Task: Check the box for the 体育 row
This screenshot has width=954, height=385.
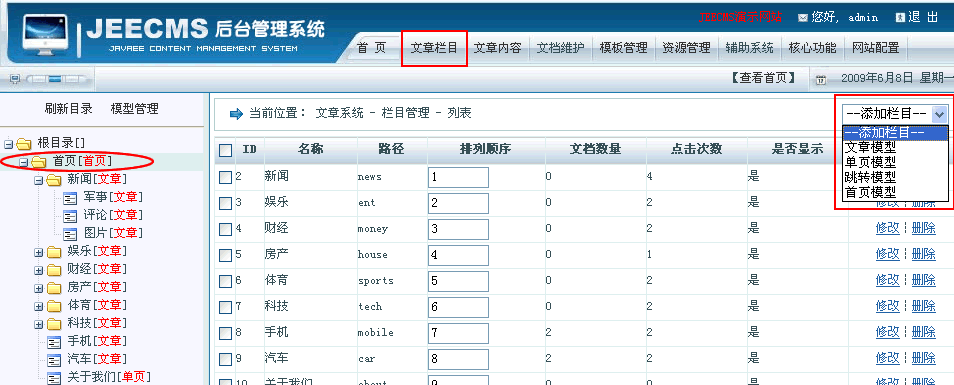Action: pyautogui.click(x=225, y=281)
